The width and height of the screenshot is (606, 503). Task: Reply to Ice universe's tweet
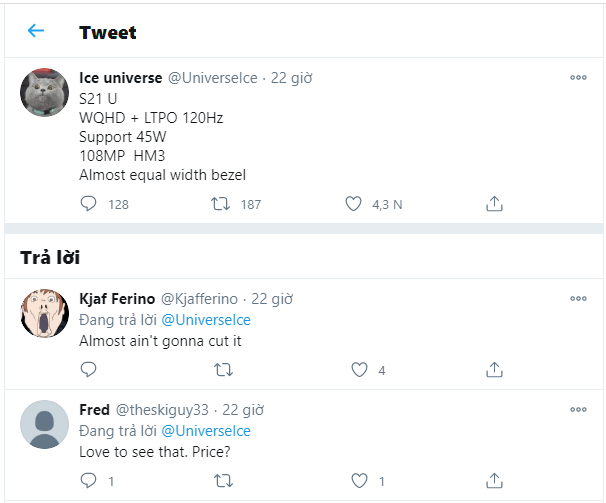point(88,204)
